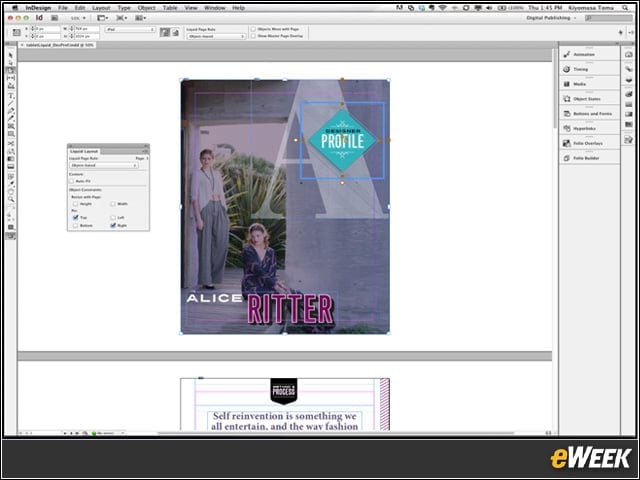This screenshot has height=480, width=640.
Task: Select the document tab tabletLiquid
Action: pos(57,45)
